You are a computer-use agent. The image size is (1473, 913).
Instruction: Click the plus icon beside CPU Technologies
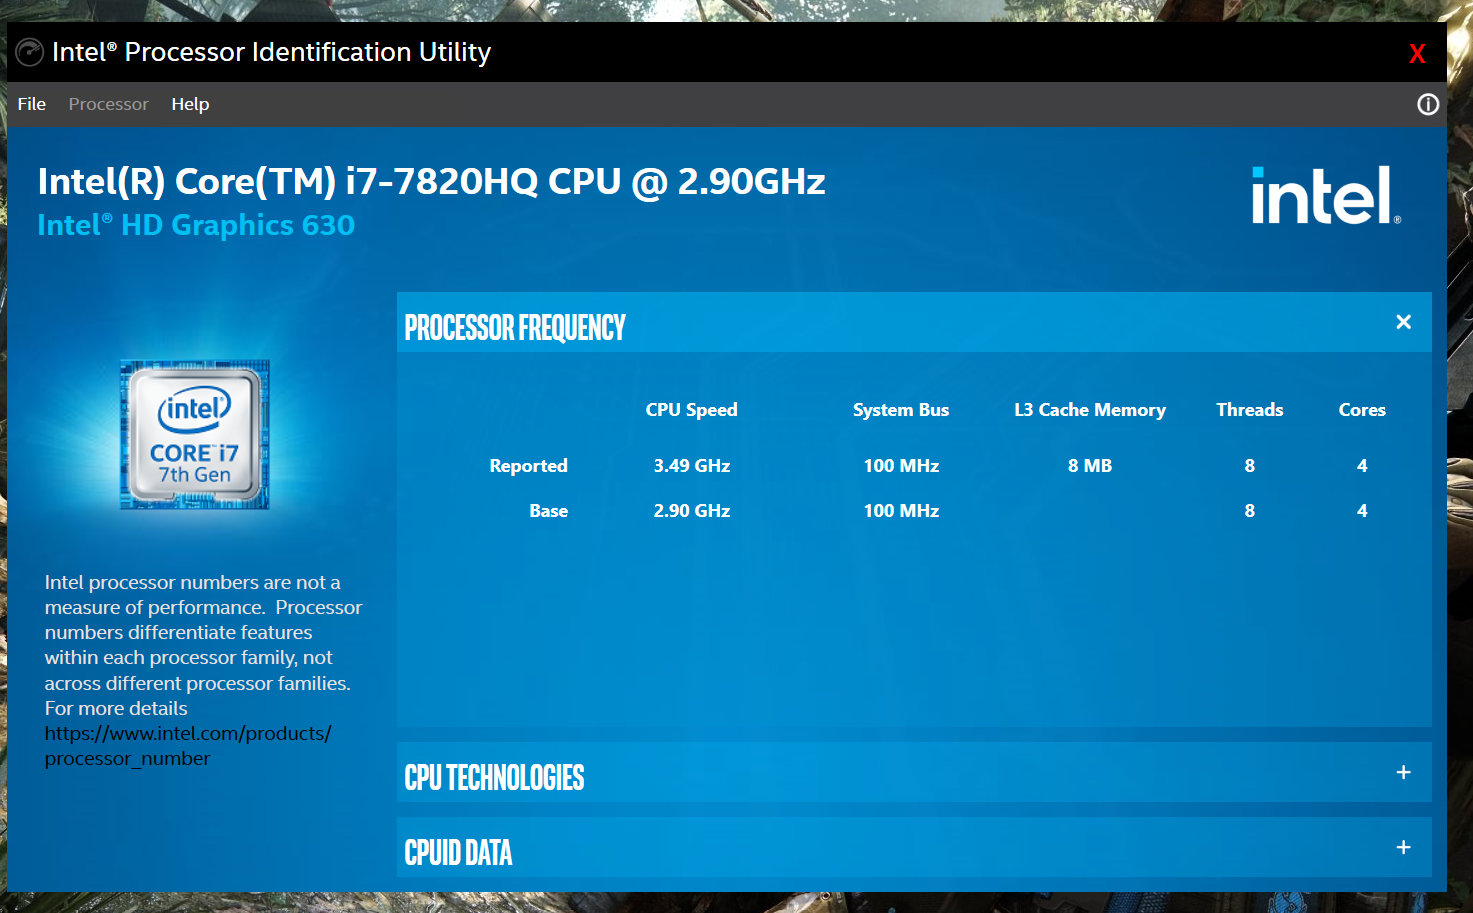[1403, 772]
